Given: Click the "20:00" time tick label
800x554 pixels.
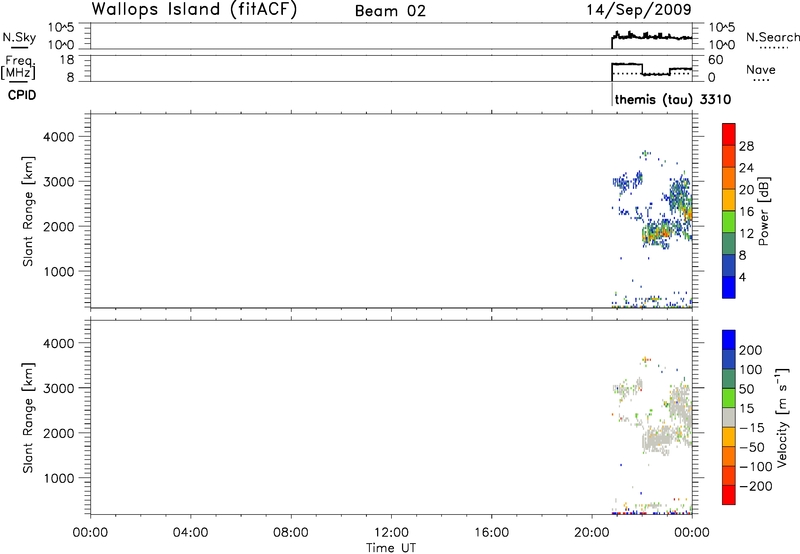Looking at the screenshot, I should coord(591,533).
